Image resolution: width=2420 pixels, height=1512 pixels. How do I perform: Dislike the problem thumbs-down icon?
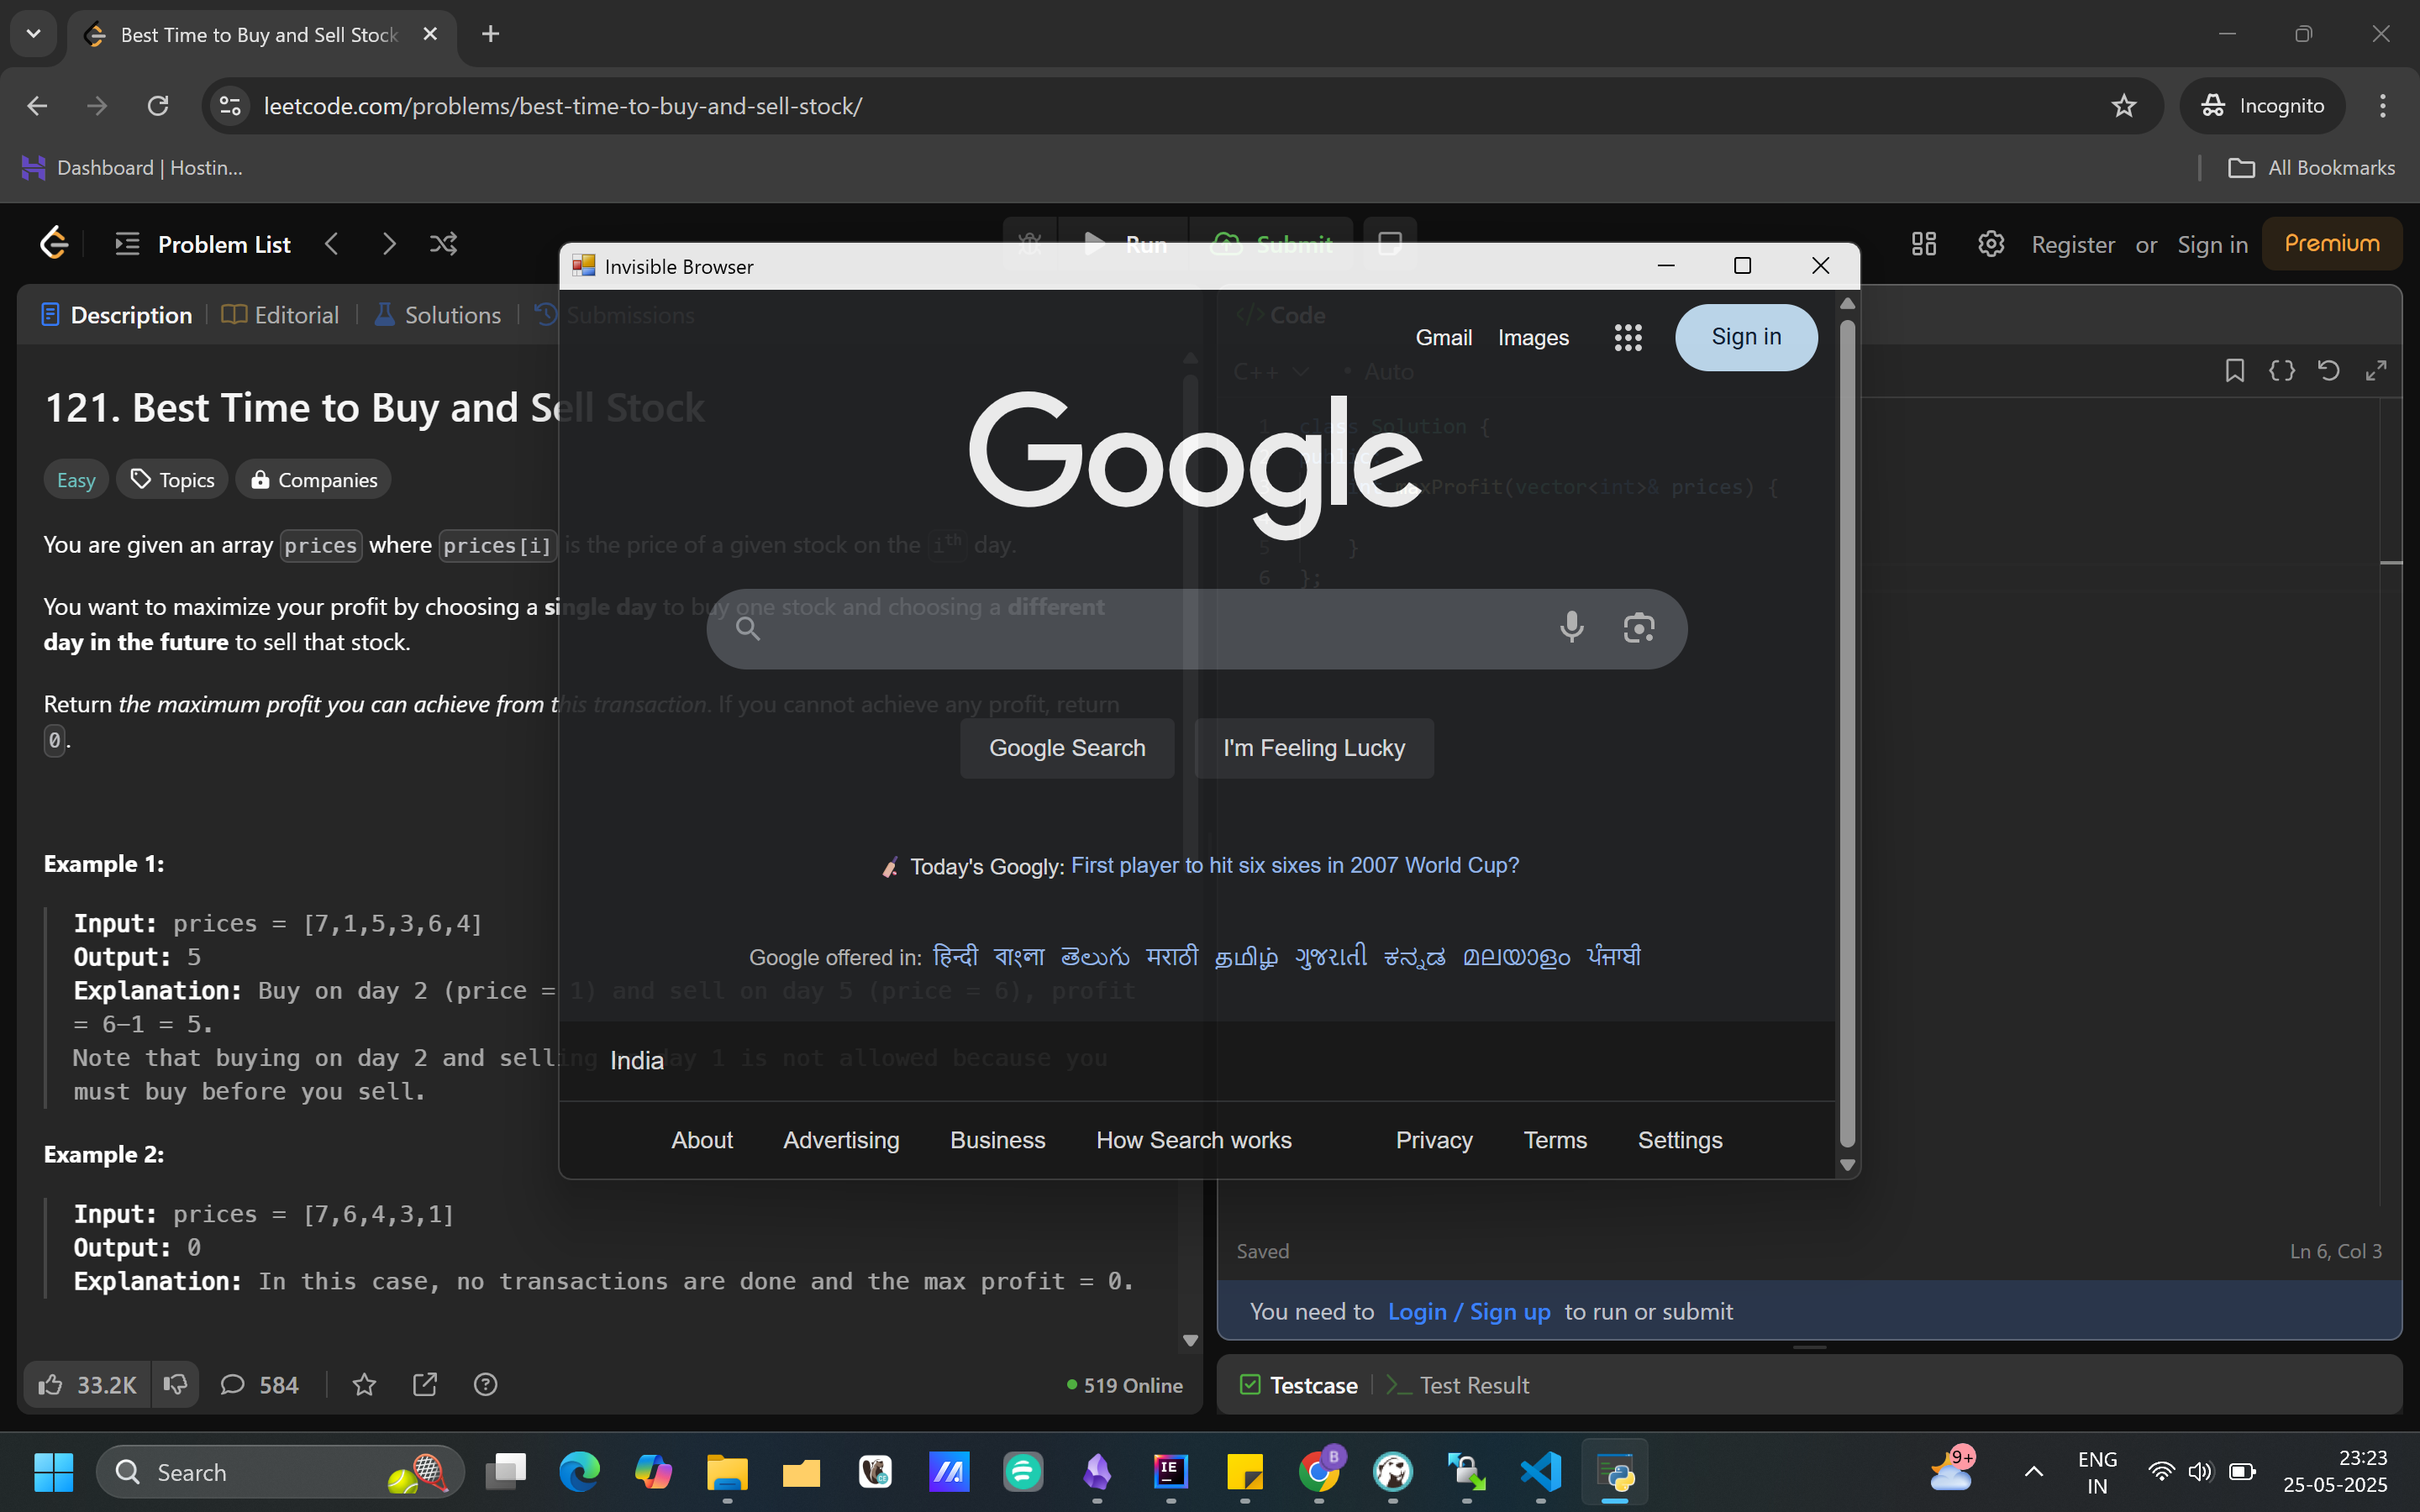tap(175, 1385)
